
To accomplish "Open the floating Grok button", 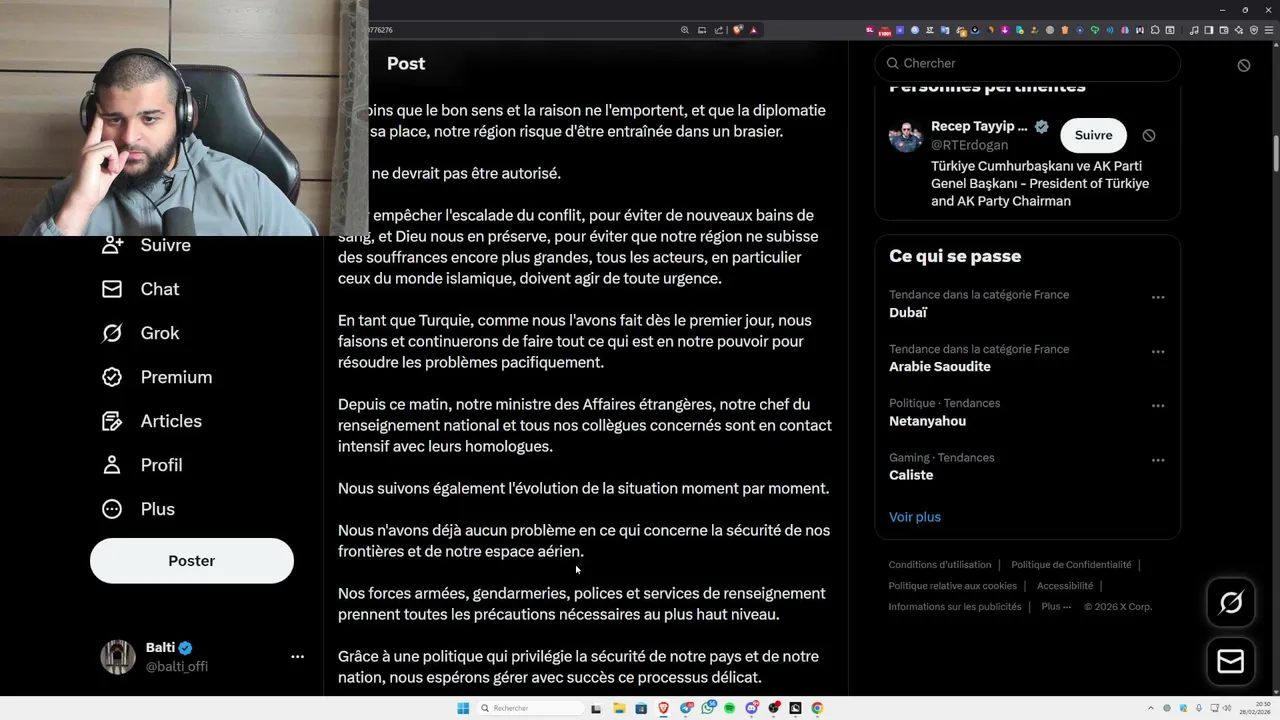I will (1231, 602).
